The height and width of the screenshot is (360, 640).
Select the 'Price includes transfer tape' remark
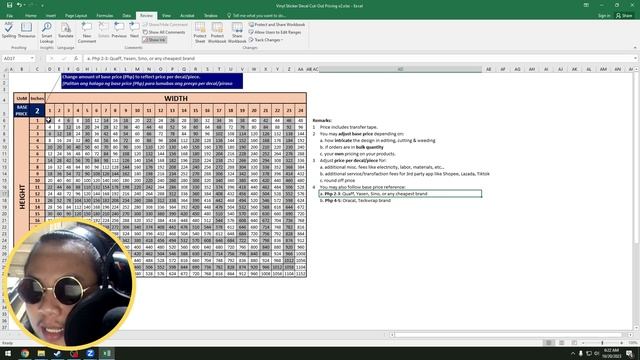coord(349,127)
